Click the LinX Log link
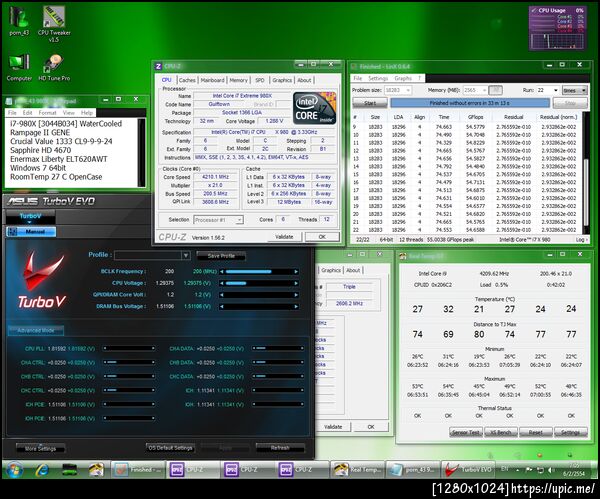Screen dimensions: 600x499 (x=581, y=240)
